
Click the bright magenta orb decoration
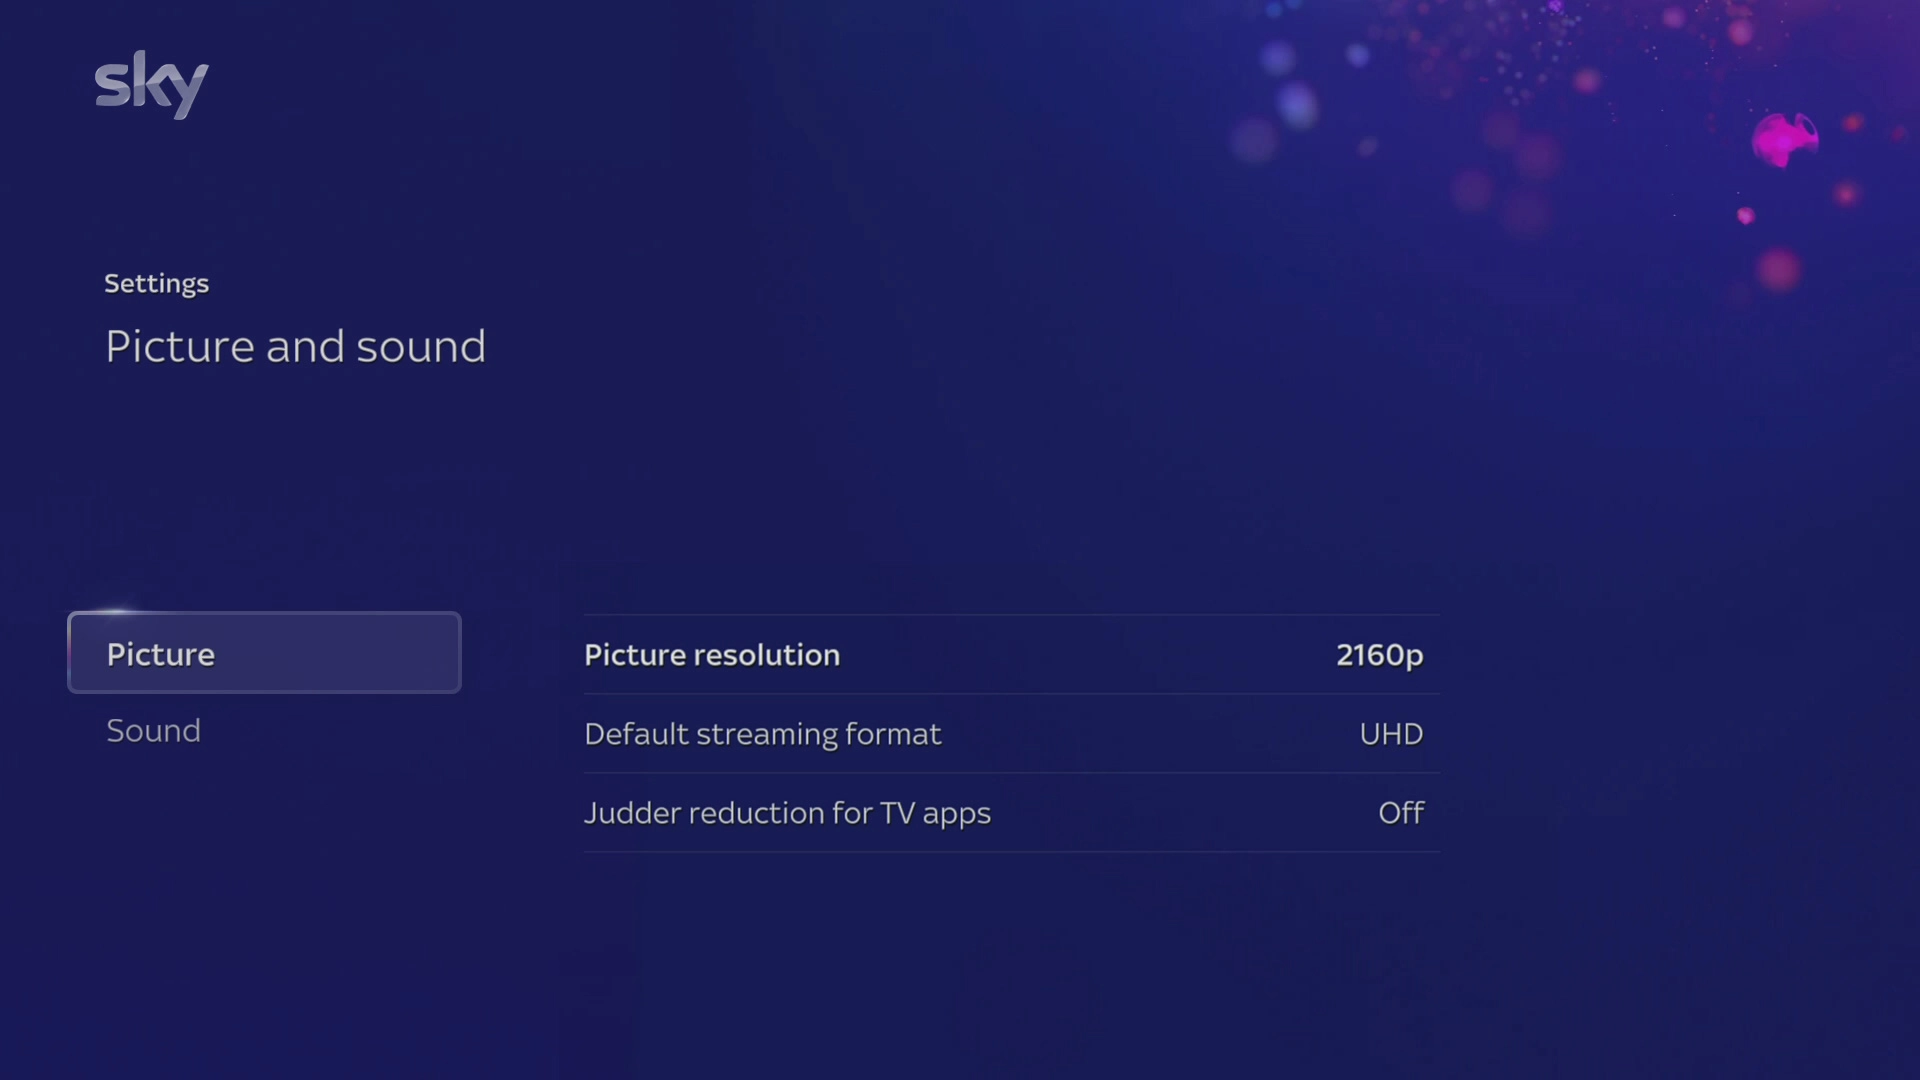tap(1783, 139)
